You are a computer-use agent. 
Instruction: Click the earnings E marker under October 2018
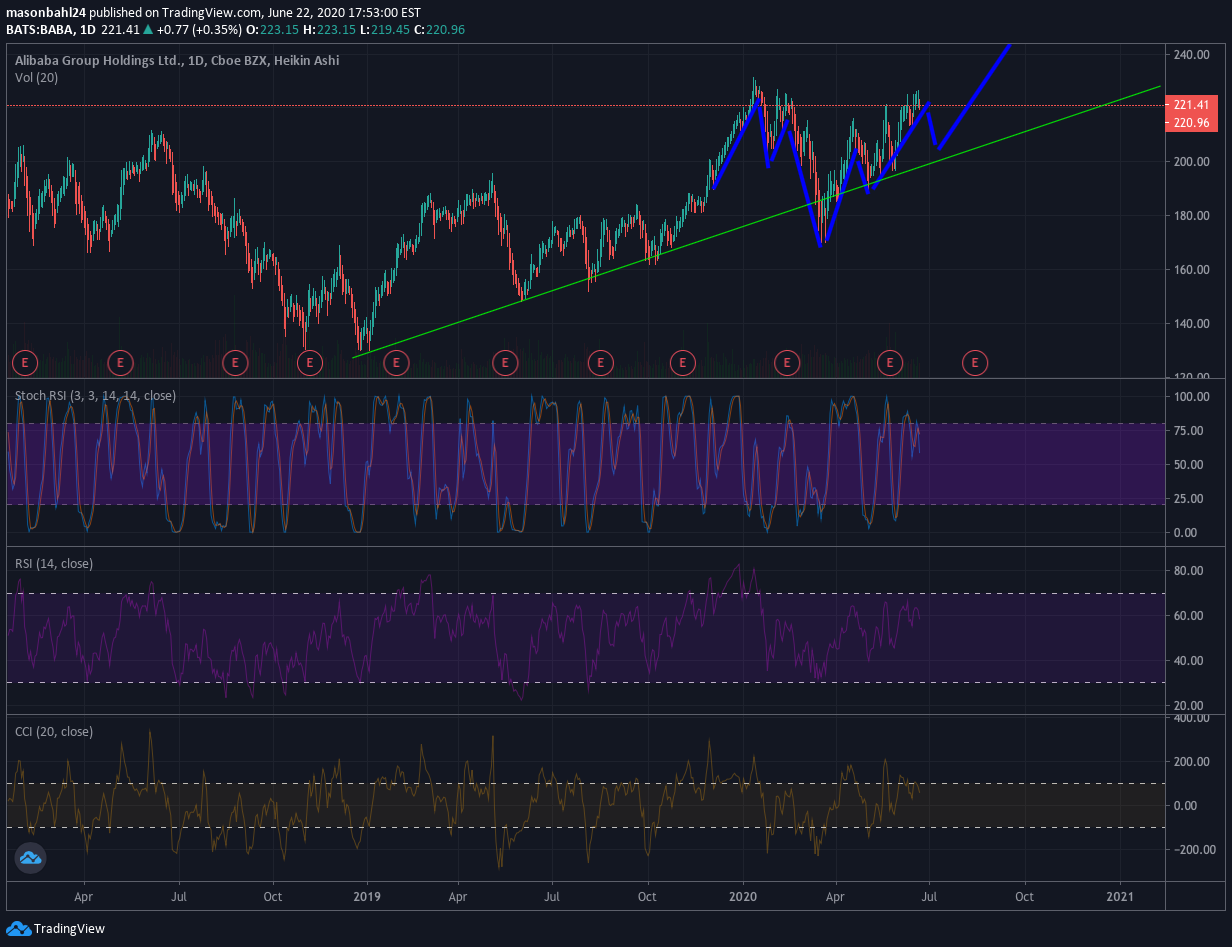click(x=310, y=362)
